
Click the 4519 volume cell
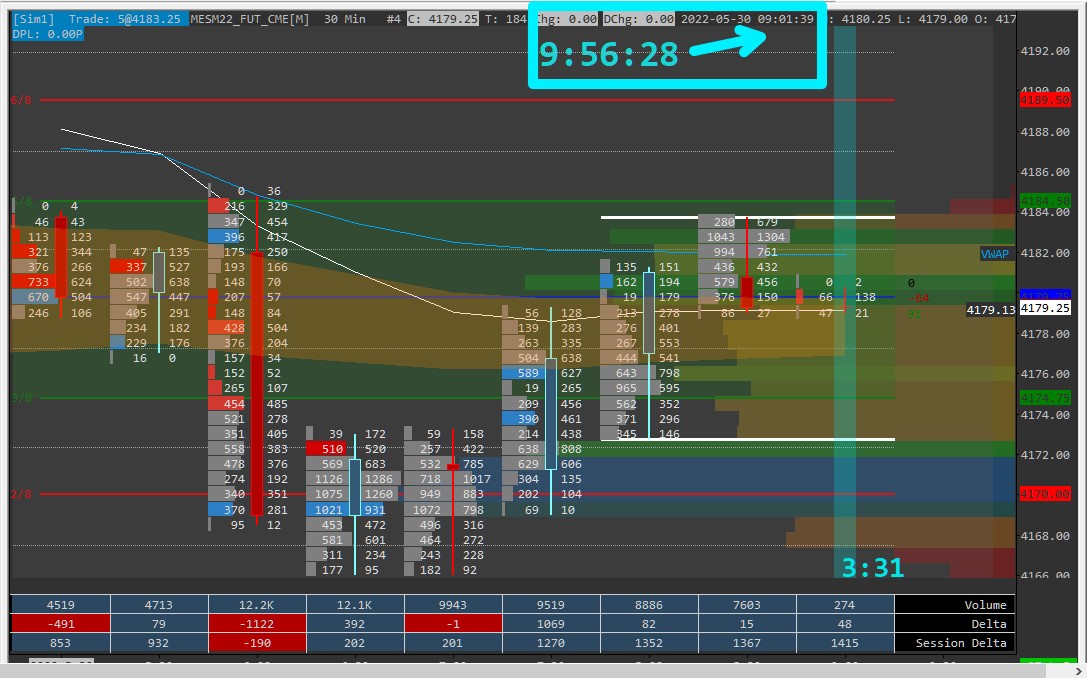tap(60, 605)
